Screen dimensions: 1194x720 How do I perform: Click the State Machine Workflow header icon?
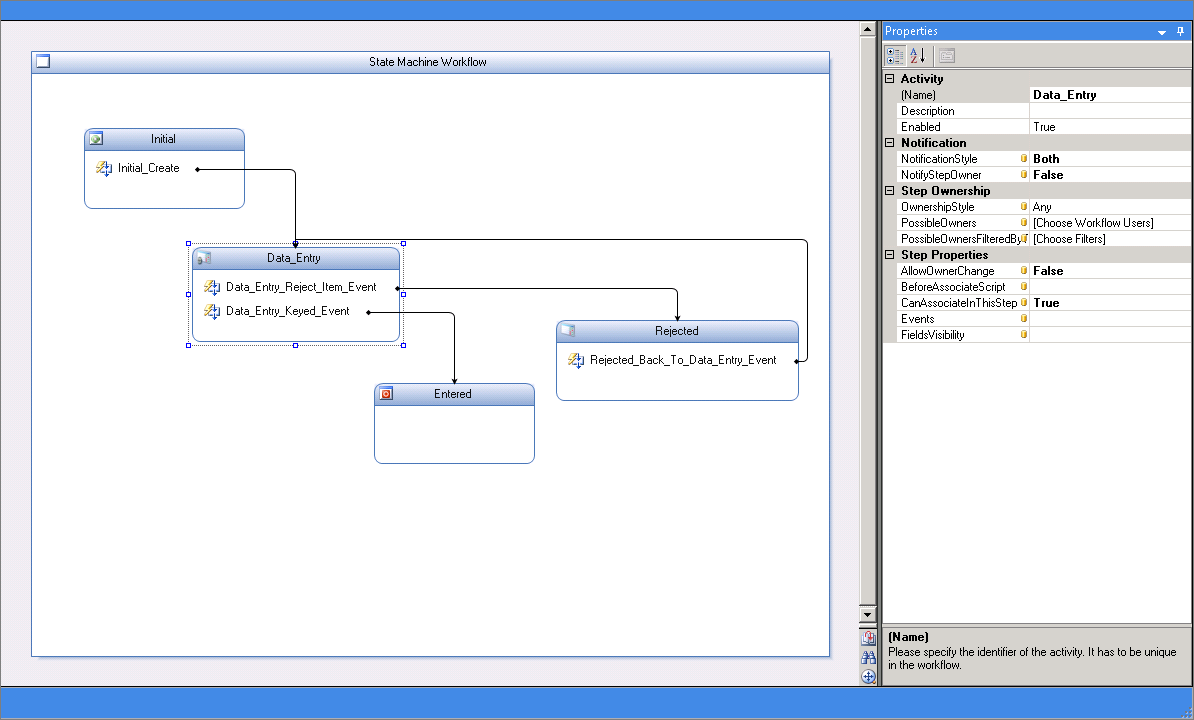click(x=43, y=62)
